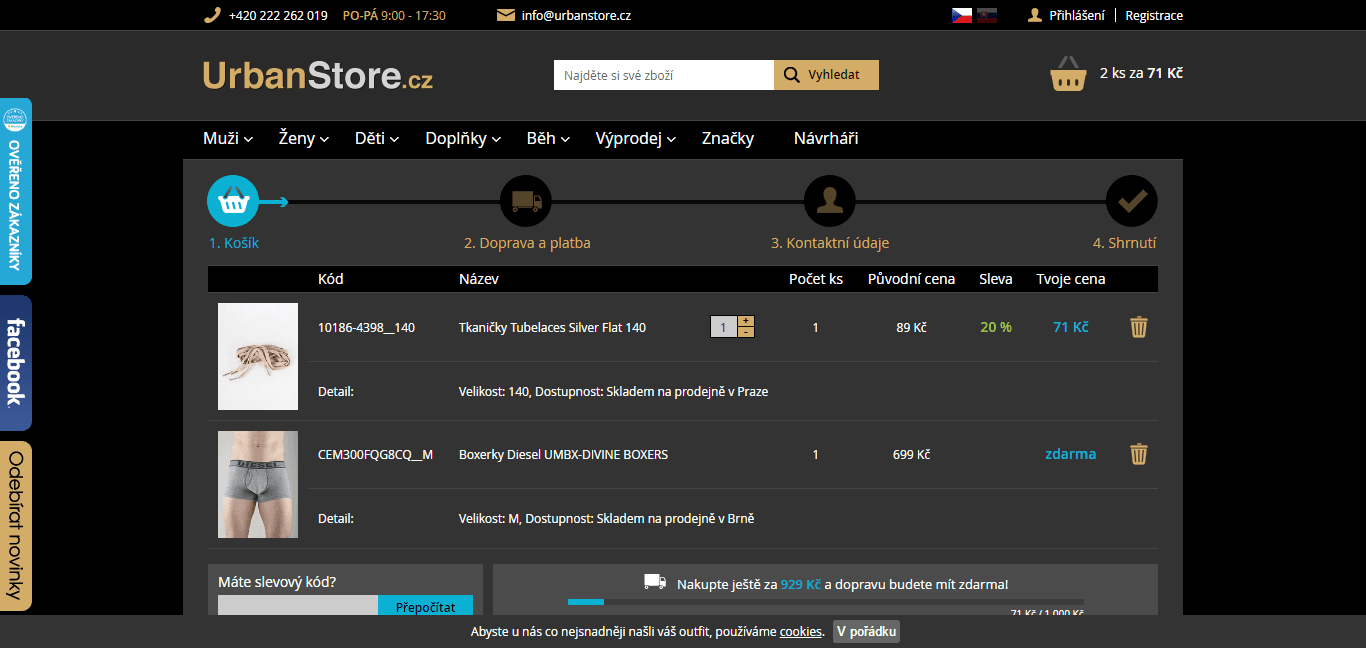
Task: Open the Značky menu item
Action: click(728, 139)
